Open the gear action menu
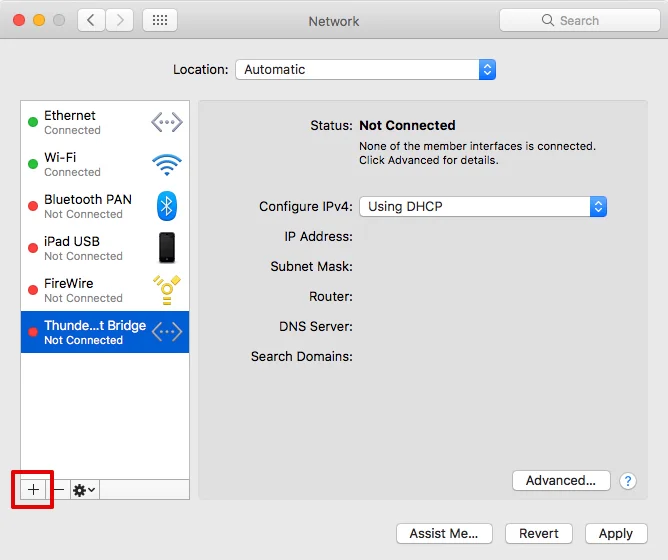Screen dimensions: 668x560 (x=84, y=490)
